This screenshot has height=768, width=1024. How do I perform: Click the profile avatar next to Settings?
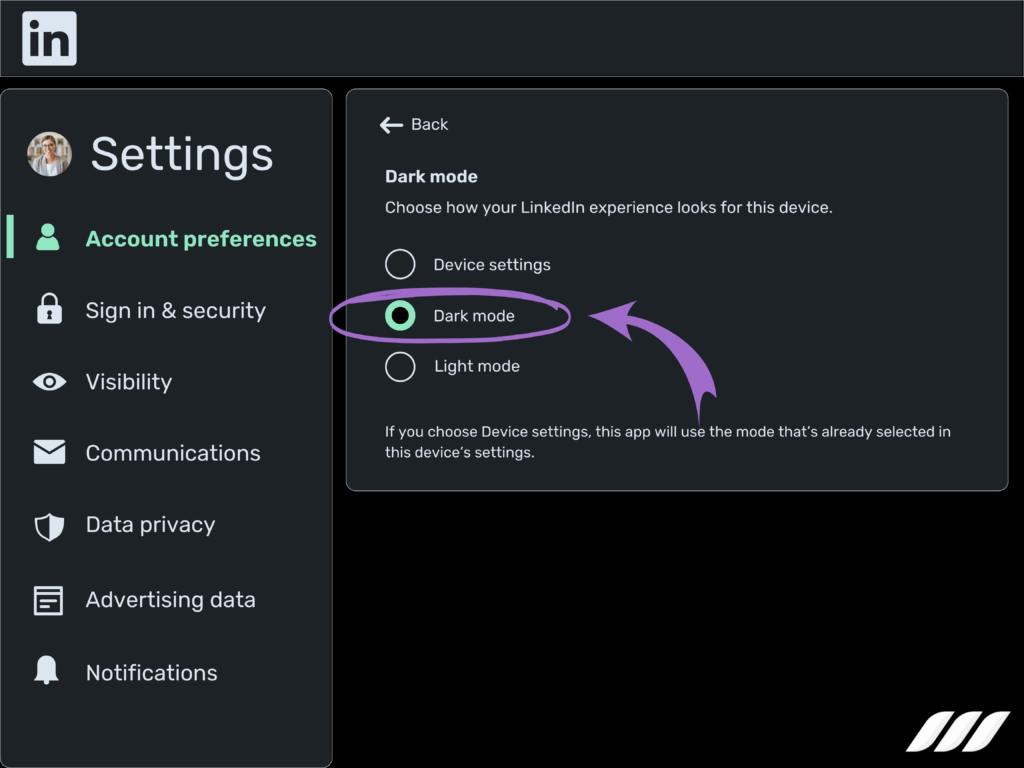point(48,154)
